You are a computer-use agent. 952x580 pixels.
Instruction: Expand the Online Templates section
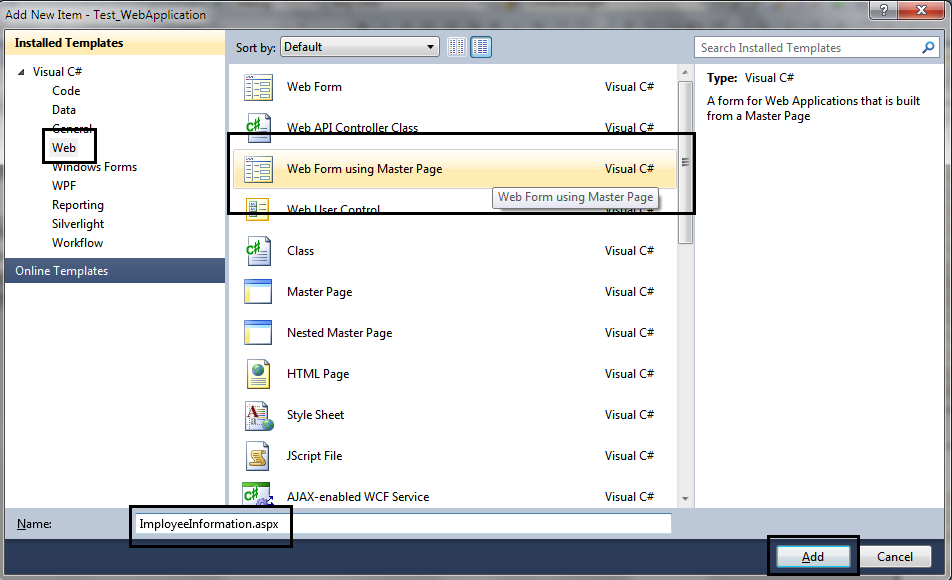[x=60, y=270]
